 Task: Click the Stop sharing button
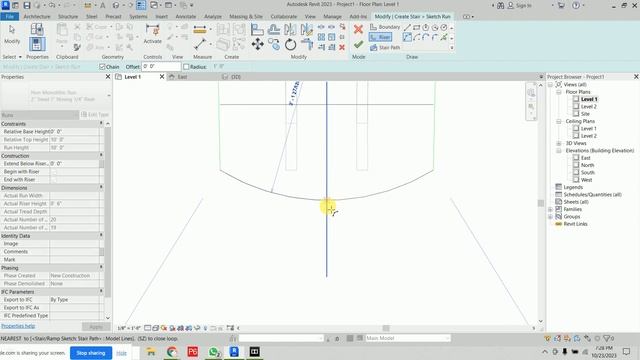click(x=91, y=353)
